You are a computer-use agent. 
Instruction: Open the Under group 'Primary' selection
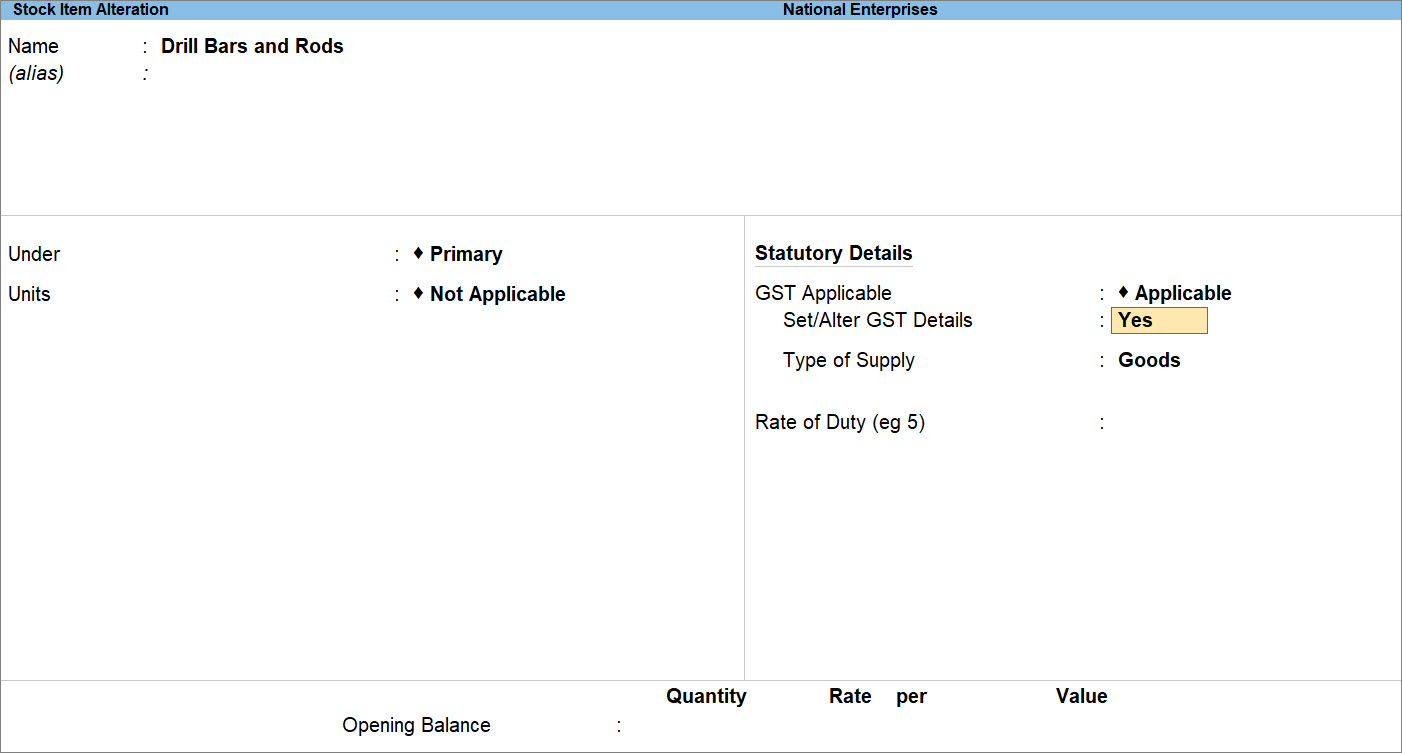point(466,254)
